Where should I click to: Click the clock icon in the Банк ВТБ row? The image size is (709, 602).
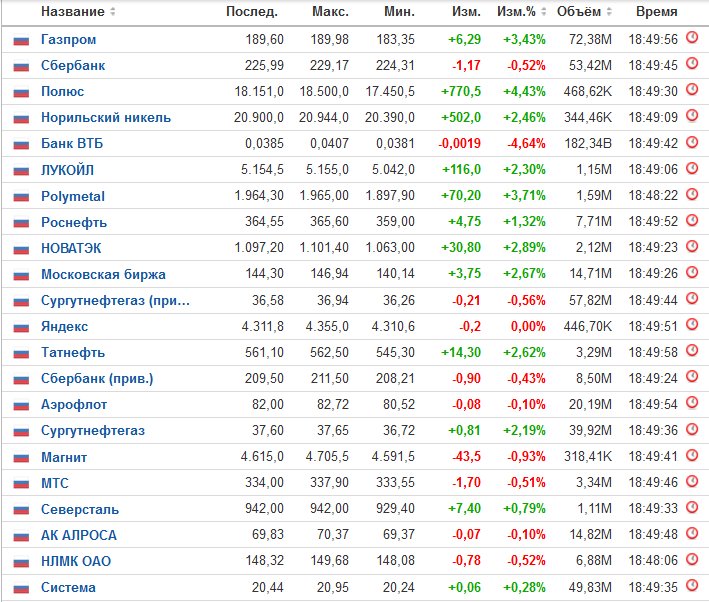692,142
